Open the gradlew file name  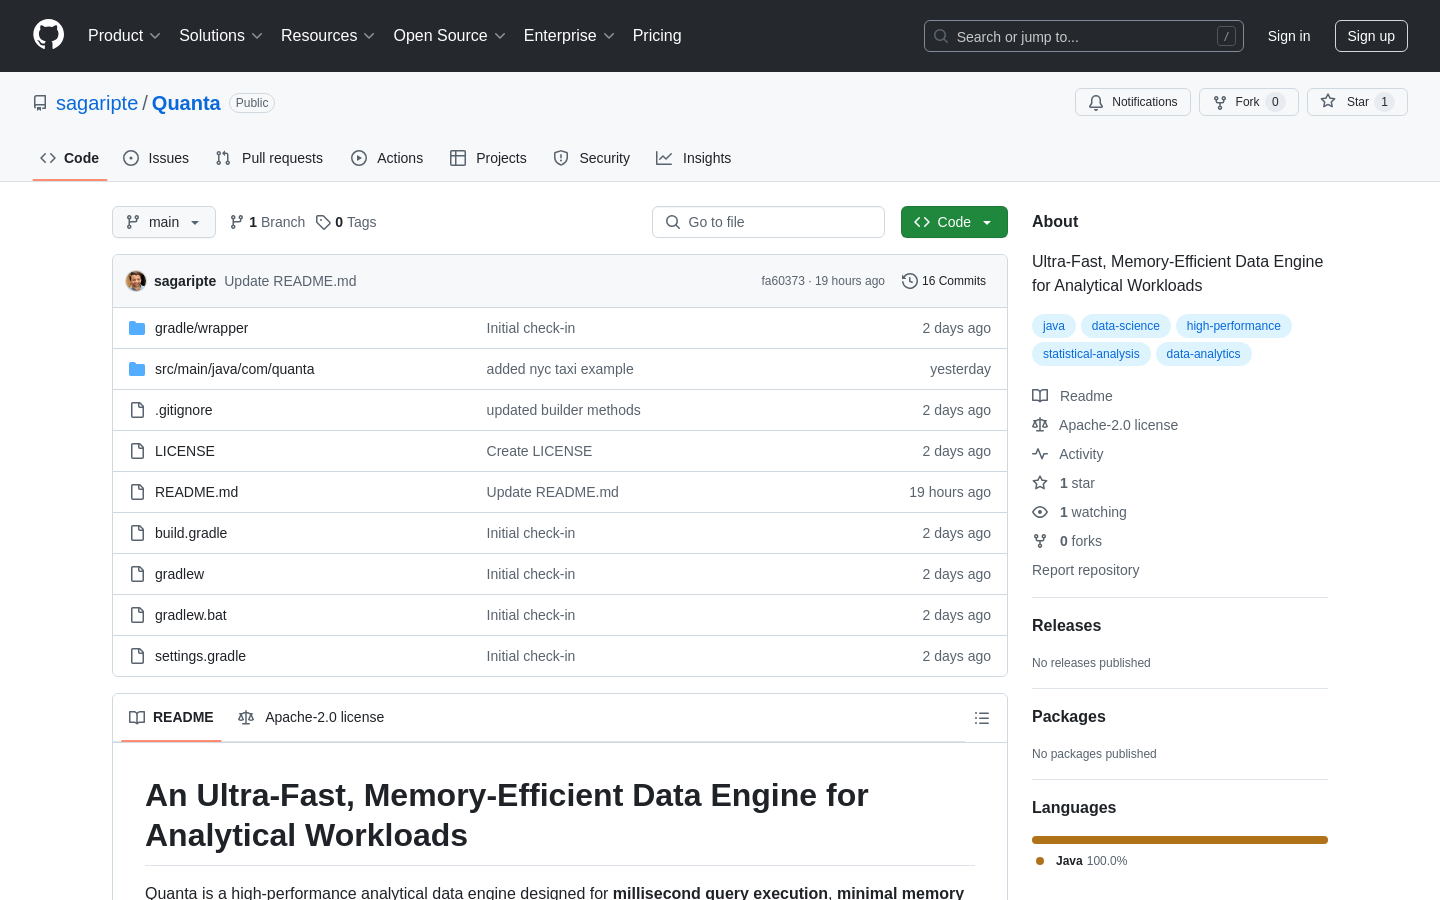pyautogui.click(x=179, y=574)
